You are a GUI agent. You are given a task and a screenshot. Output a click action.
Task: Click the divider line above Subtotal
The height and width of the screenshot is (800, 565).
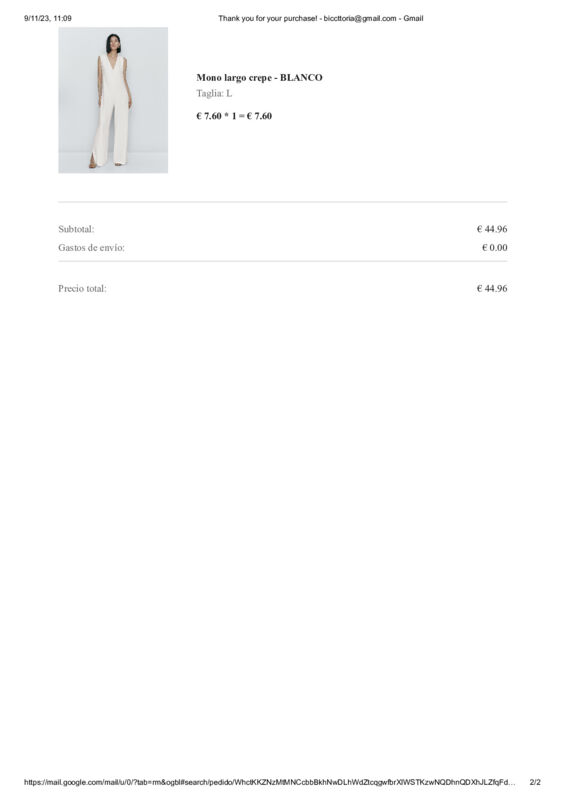click(x=283, y=202)
